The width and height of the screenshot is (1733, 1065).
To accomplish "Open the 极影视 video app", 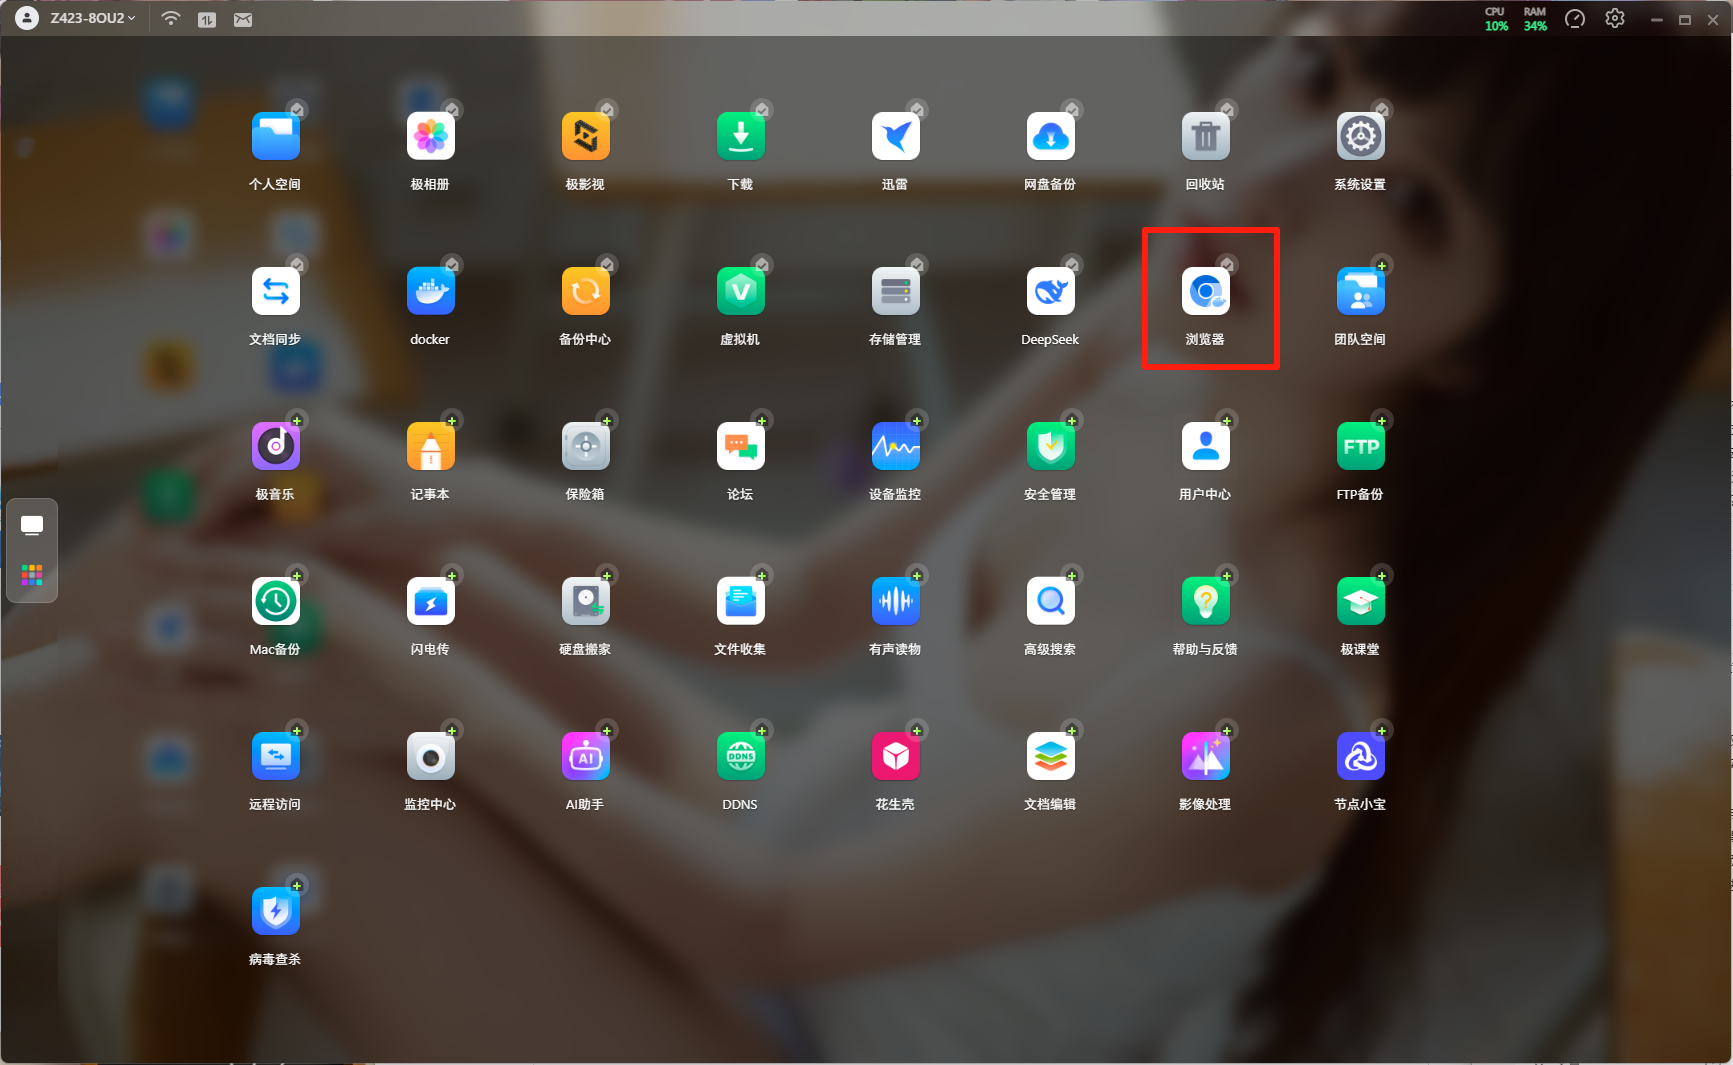I will [x=586, y=136].
